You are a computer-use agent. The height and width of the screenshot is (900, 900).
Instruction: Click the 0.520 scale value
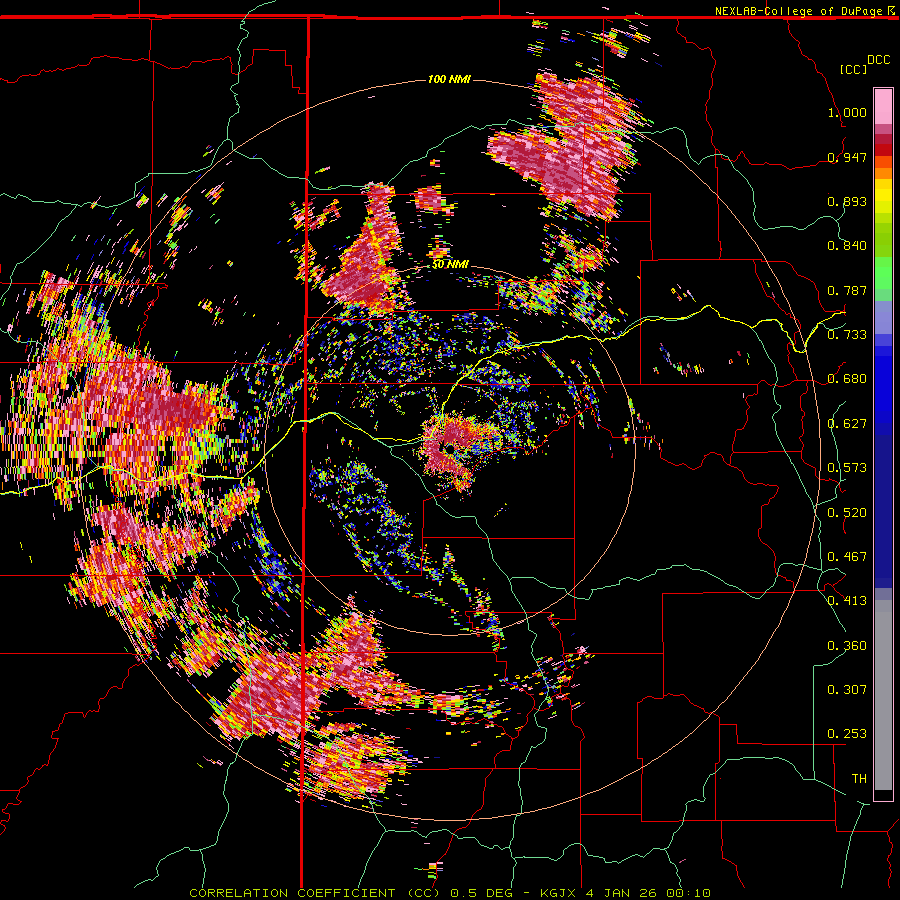847,512
